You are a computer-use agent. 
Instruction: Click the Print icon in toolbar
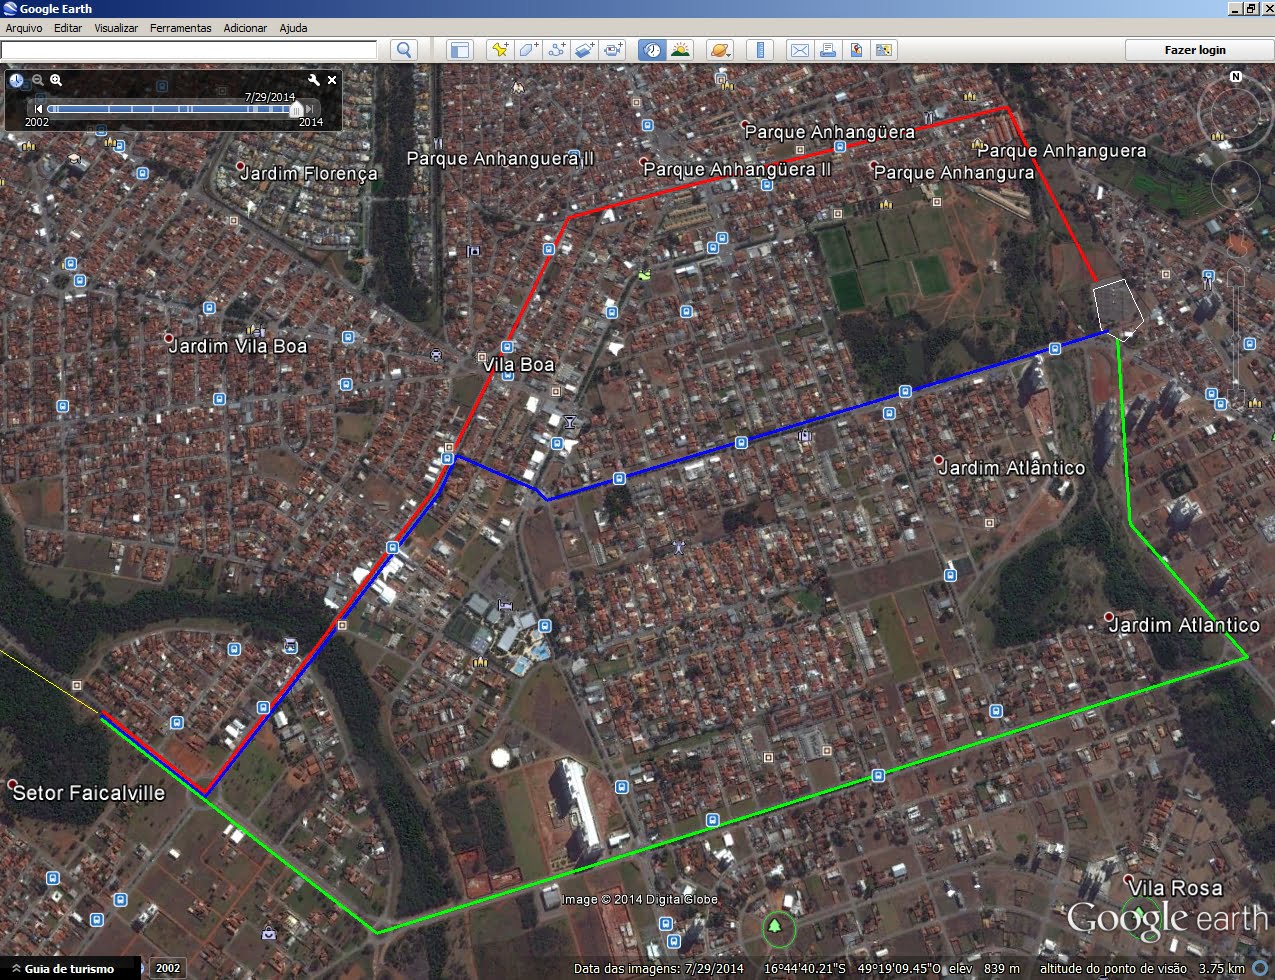pos(827,50)
